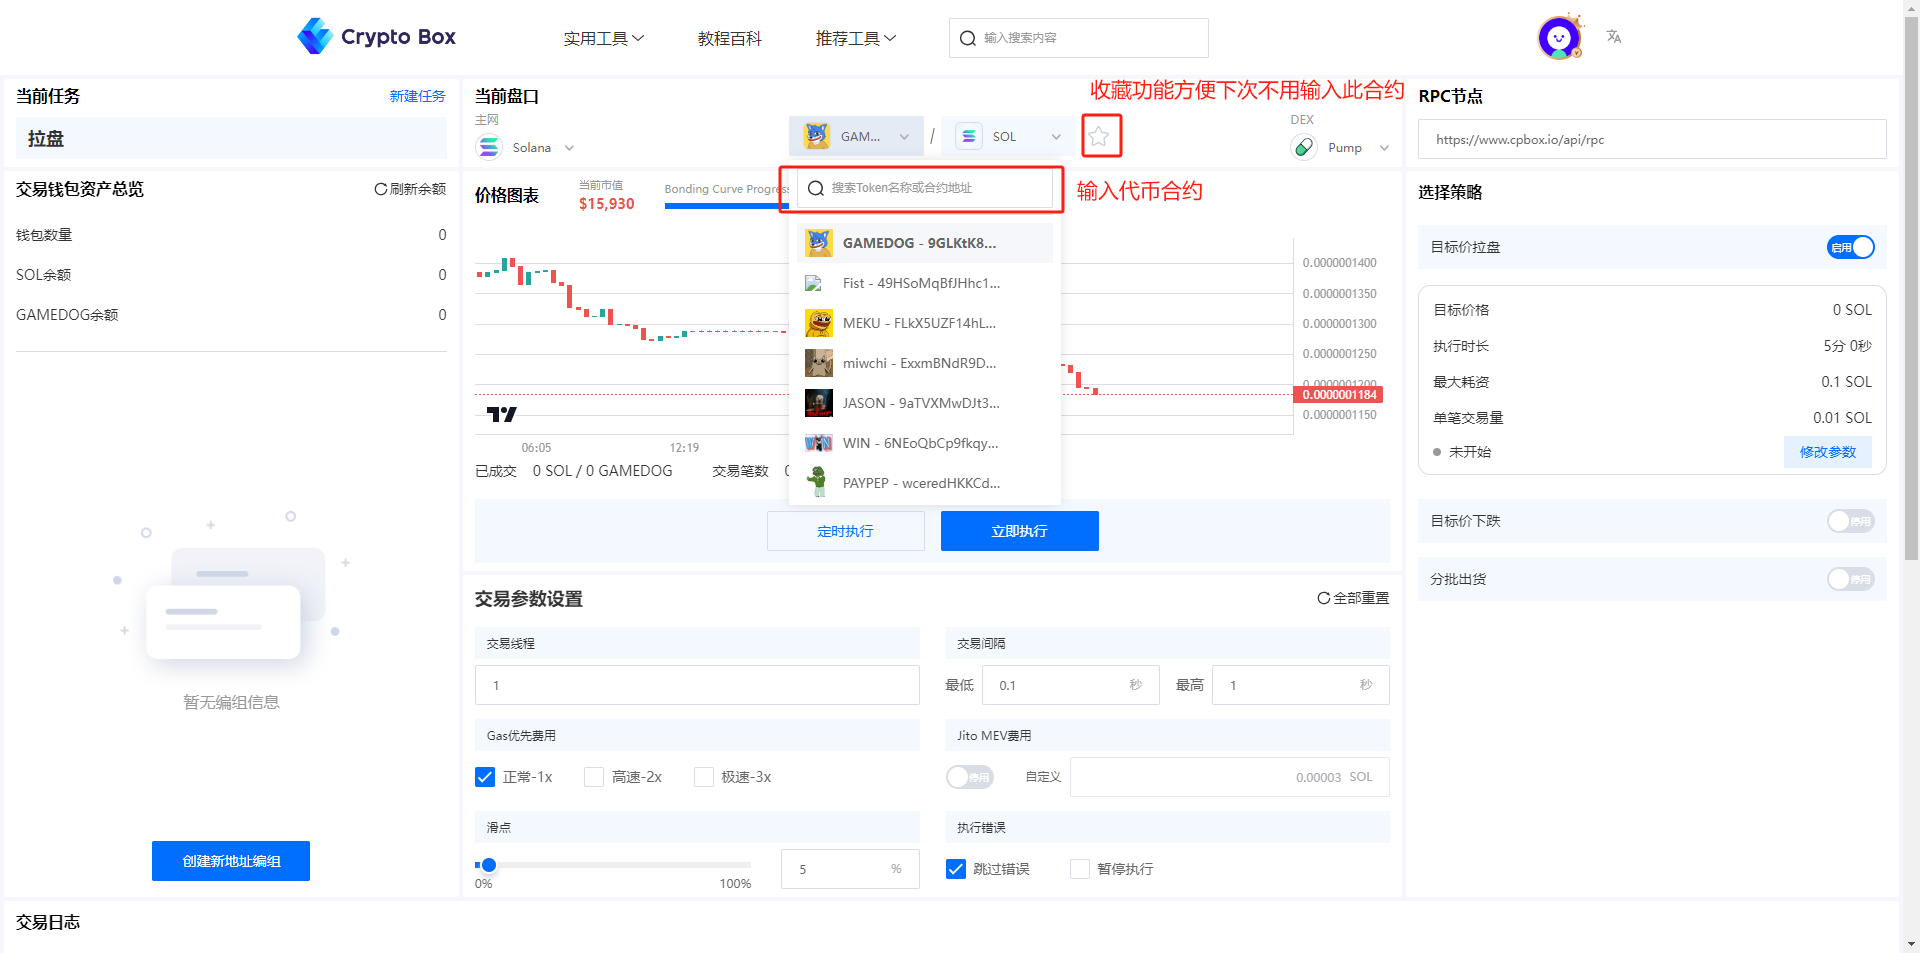Click the Crypto Box logo
This screenshot has width=1920, height=953.
376,37
